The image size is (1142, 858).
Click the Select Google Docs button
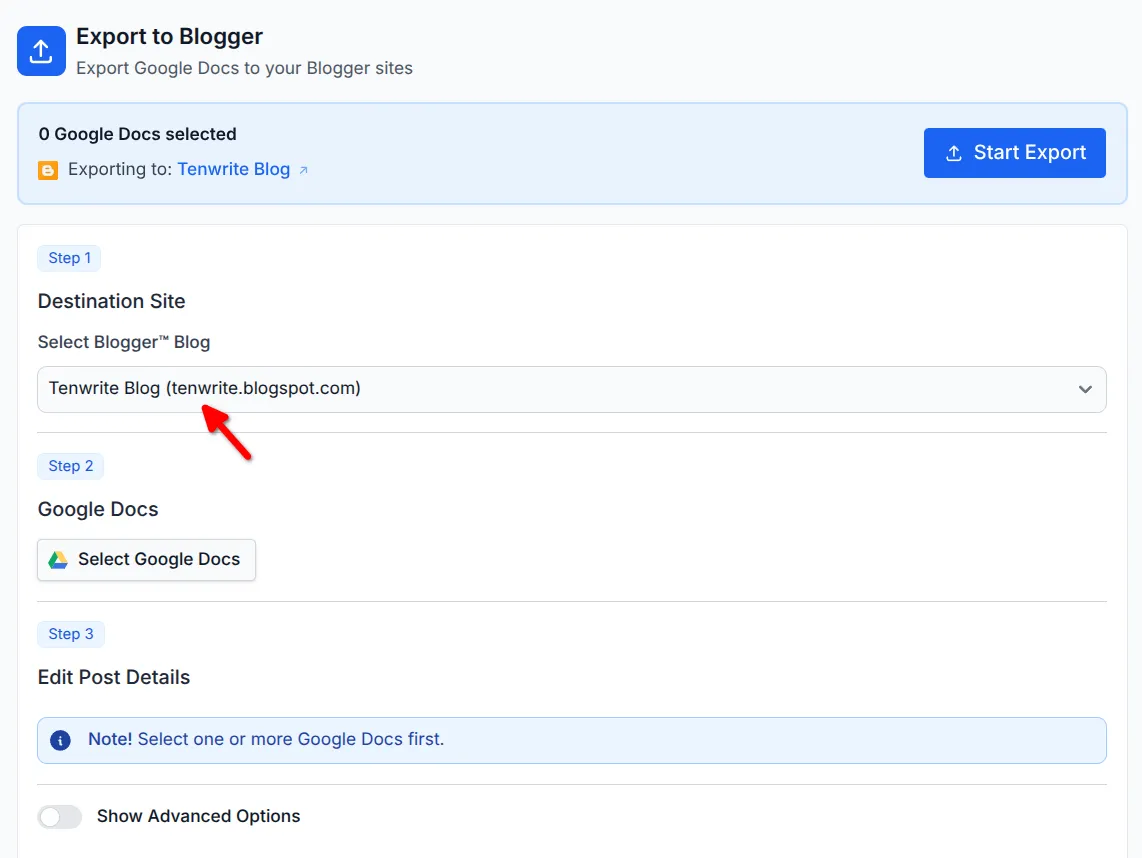click(x=146, y=560)
